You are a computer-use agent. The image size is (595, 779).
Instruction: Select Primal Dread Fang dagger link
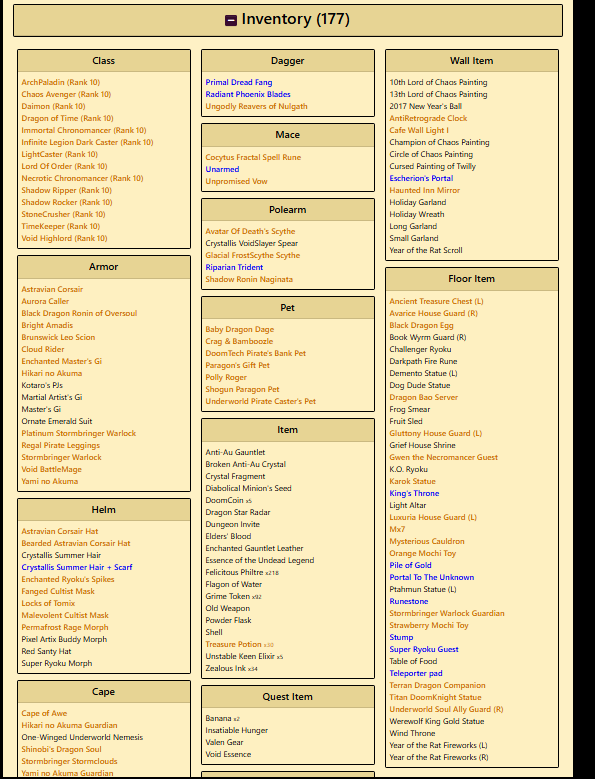(x=239, y=82)
